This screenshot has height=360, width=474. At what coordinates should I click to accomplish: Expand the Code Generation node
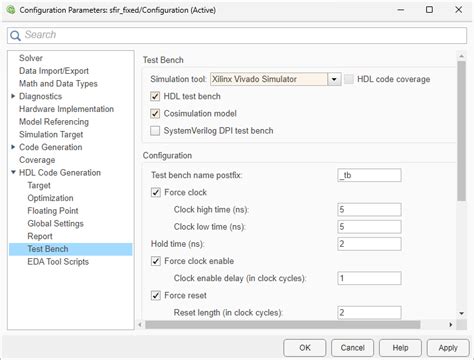click(x=13, y=147)
